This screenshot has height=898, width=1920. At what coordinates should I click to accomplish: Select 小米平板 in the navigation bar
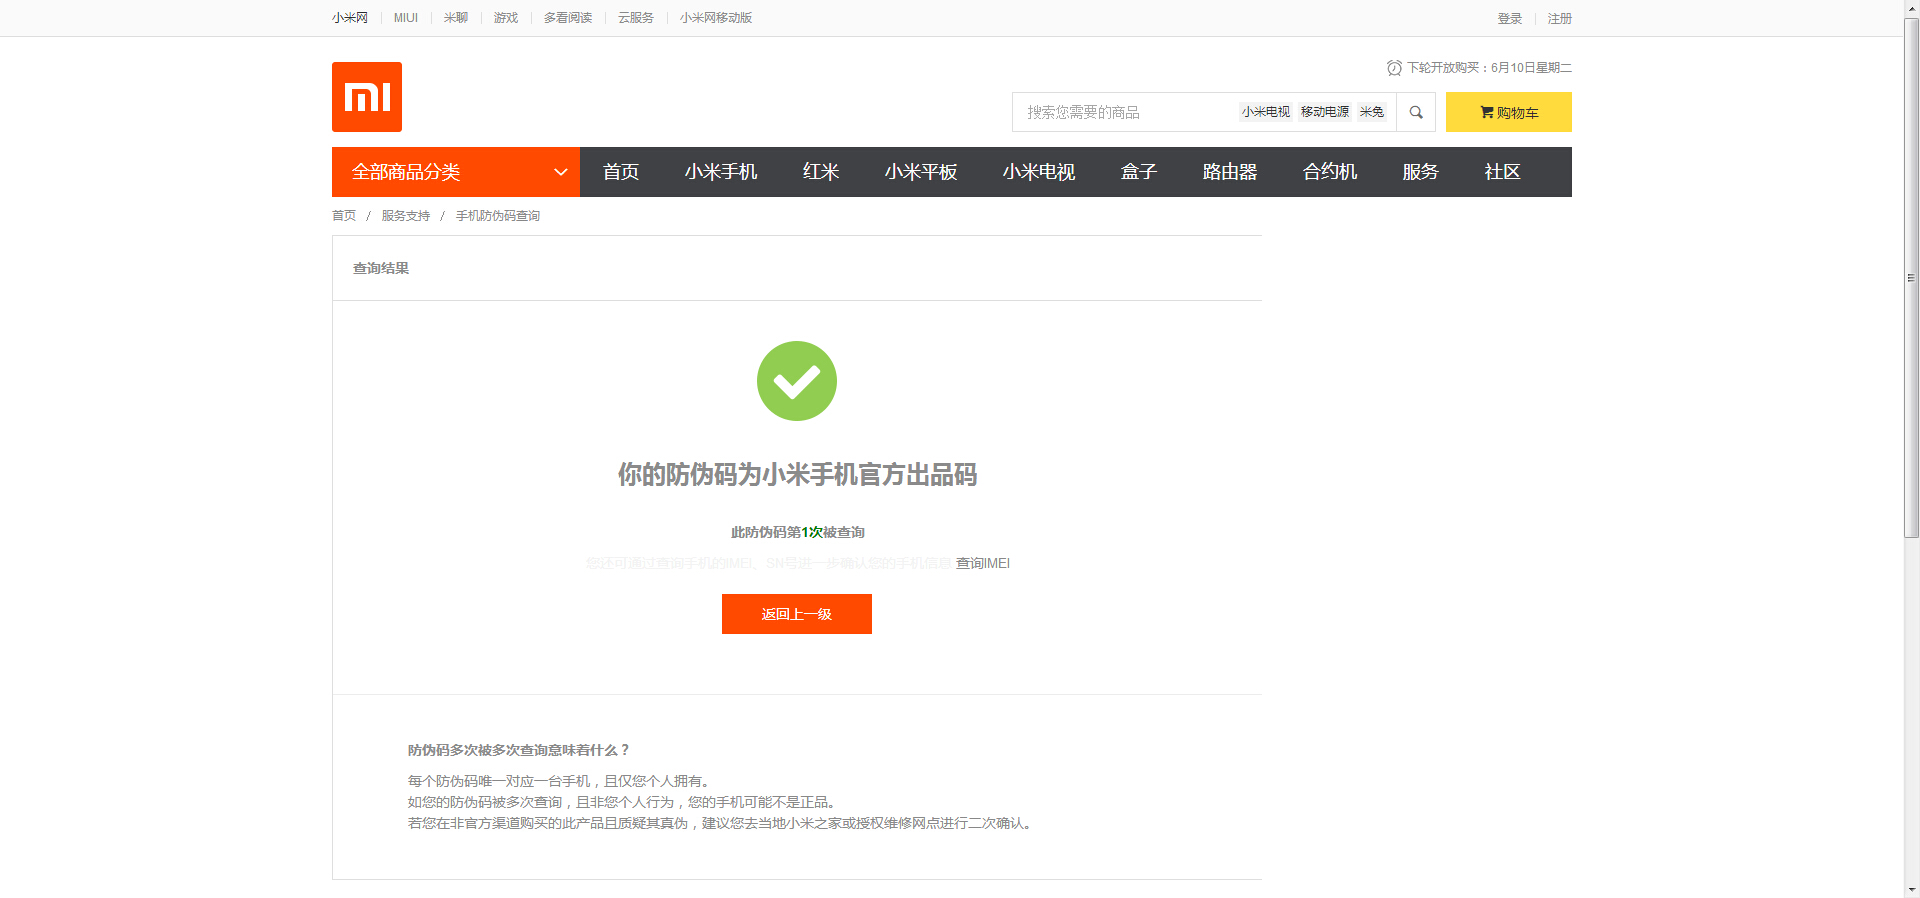tap(921, 172)
